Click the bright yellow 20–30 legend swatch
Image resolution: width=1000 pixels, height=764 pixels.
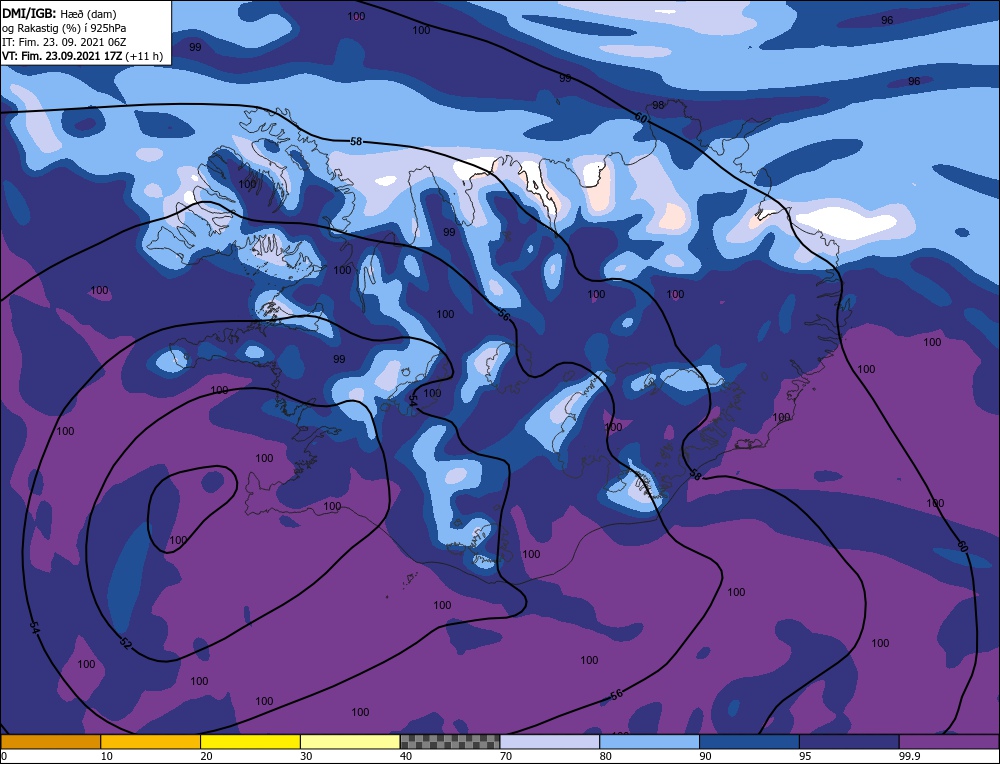[x=250, y=741]
